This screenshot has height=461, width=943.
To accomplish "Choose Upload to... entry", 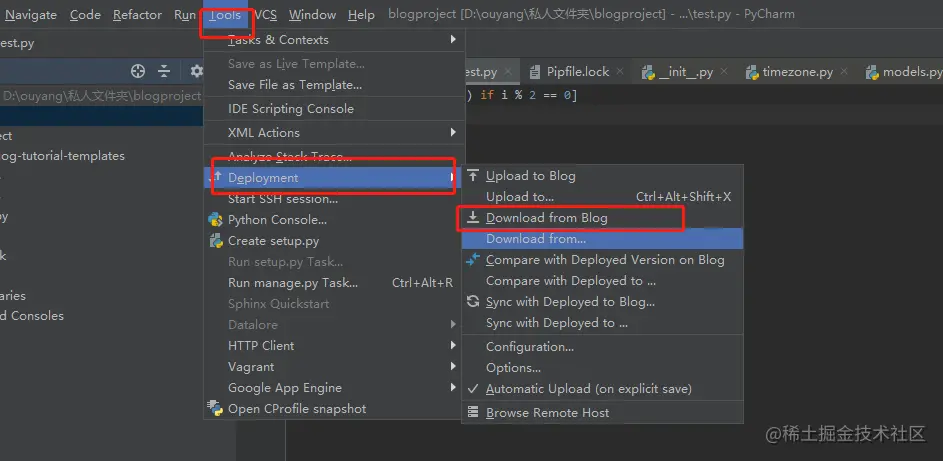I will (602, 197).
